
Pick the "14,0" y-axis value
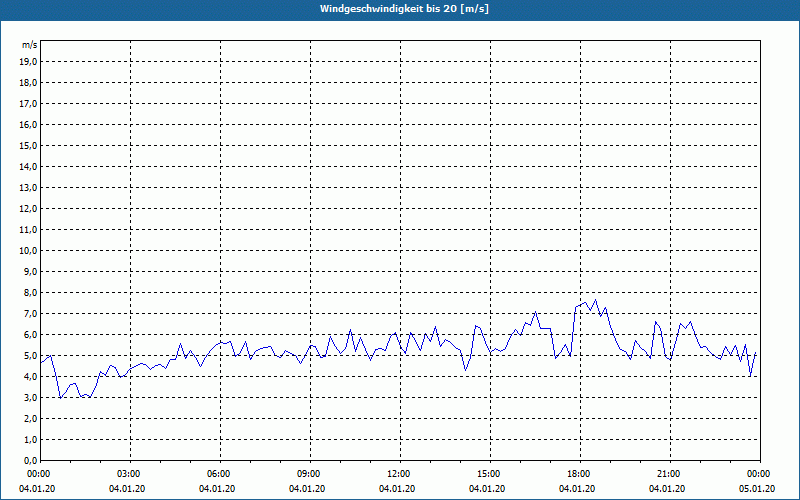point(29,166)
